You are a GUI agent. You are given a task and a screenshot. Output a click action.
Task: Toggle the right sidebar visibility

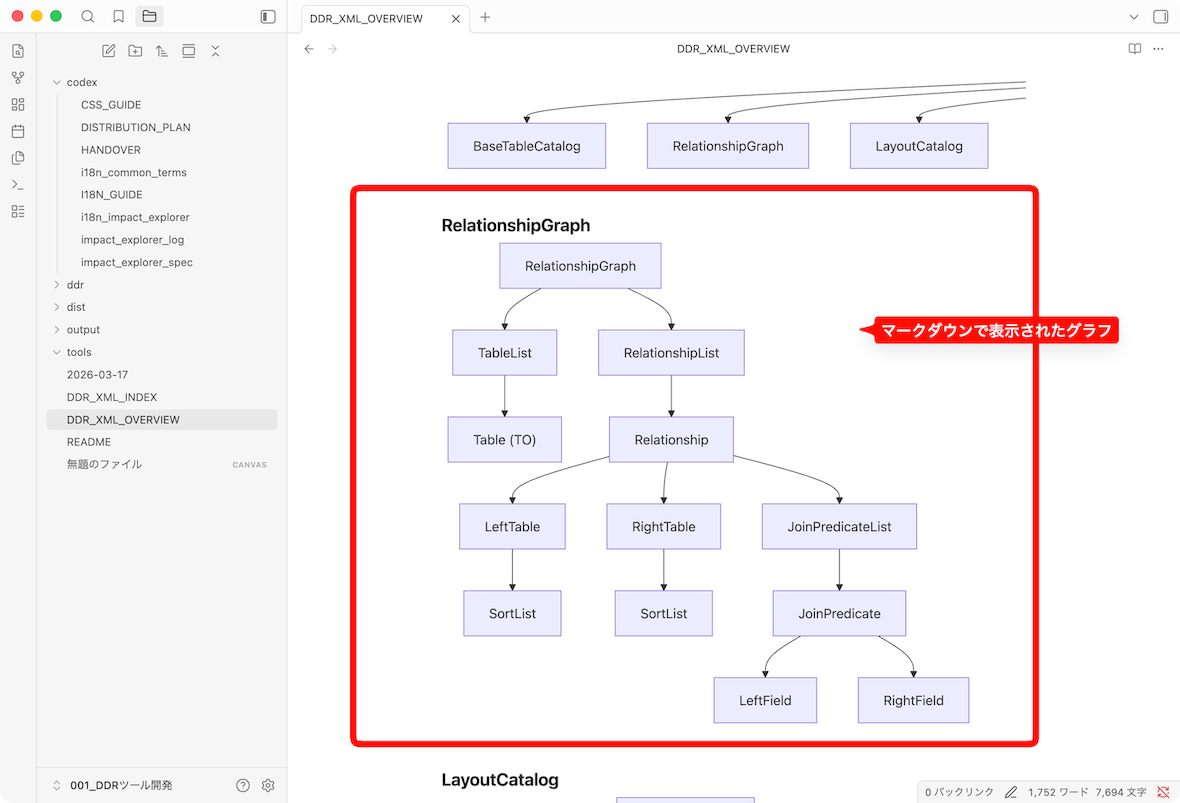[1160, 17]
